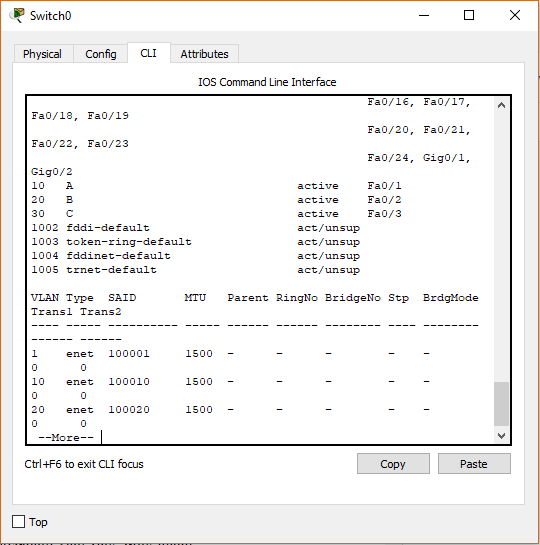Click the 'Fa0/1' port entry
Image resolution: width=540 pixels, height=545 pixels.
(384, 186)
